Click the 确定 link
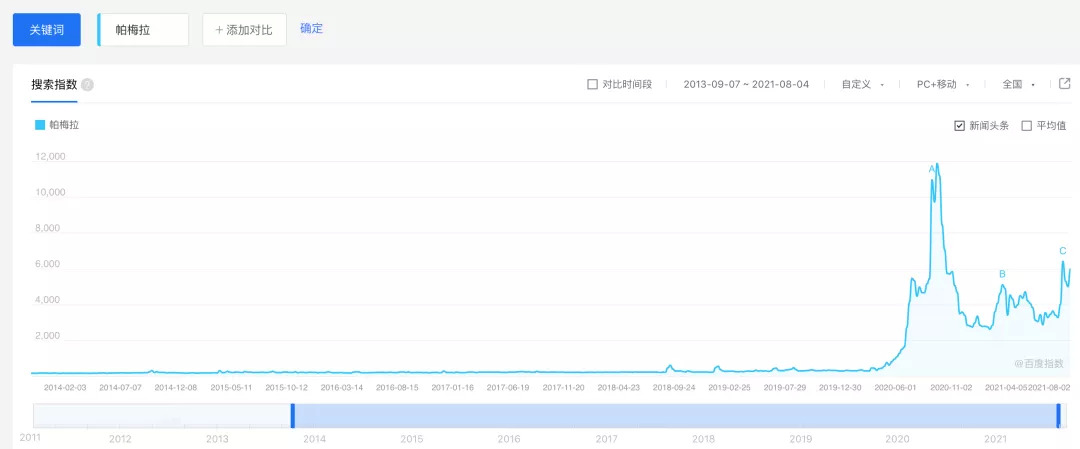Screen dimensions: 1080x449 (311, 29)
